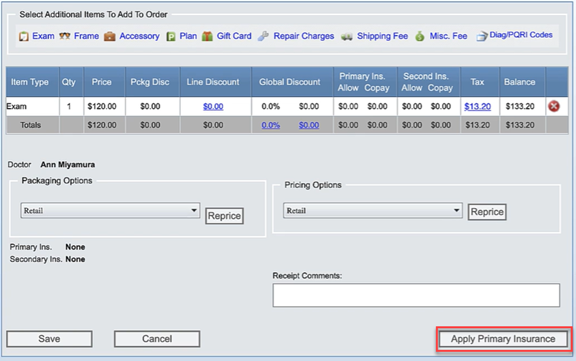Click the Receipt Comments text box
Viewport: 576px width, 361px height.
(x=416, y=295)
